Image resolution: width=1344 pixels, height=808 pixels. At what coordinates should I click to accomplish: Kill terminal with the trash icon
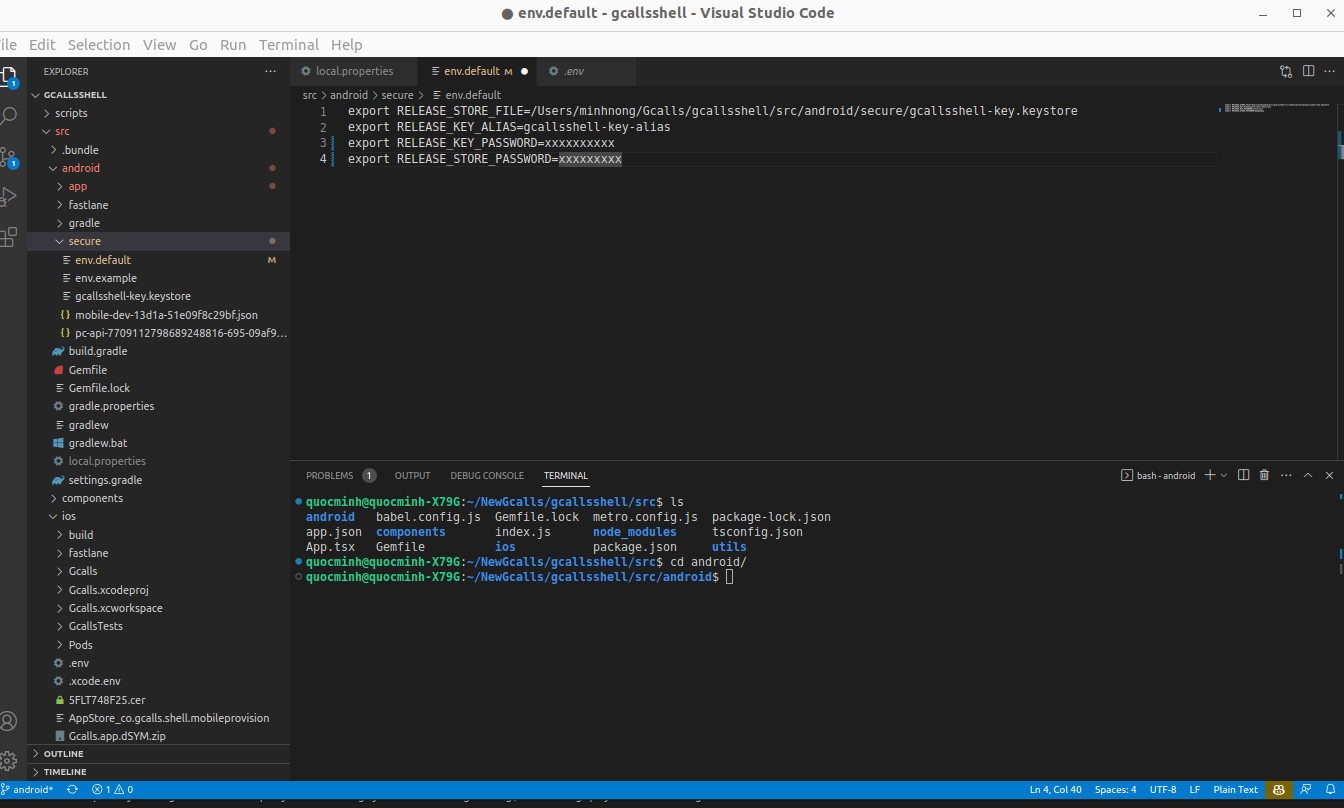[1264, 476]
